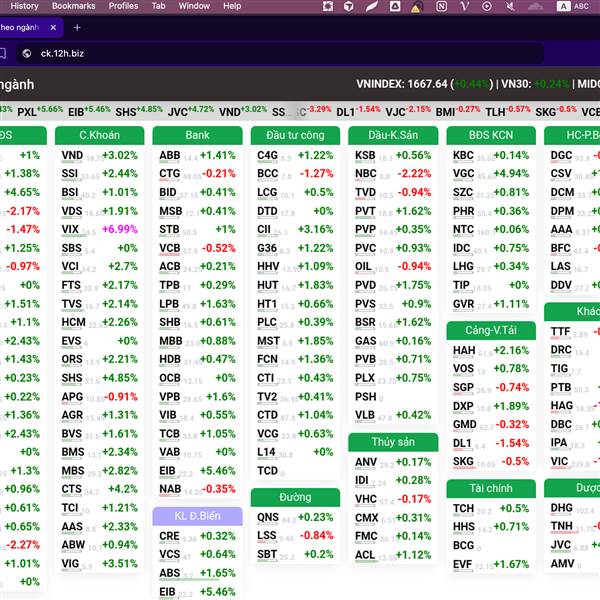The image size is (600, 600).
Task: Select PLX in the Dầu-K.Sản column
Action: 393,378
